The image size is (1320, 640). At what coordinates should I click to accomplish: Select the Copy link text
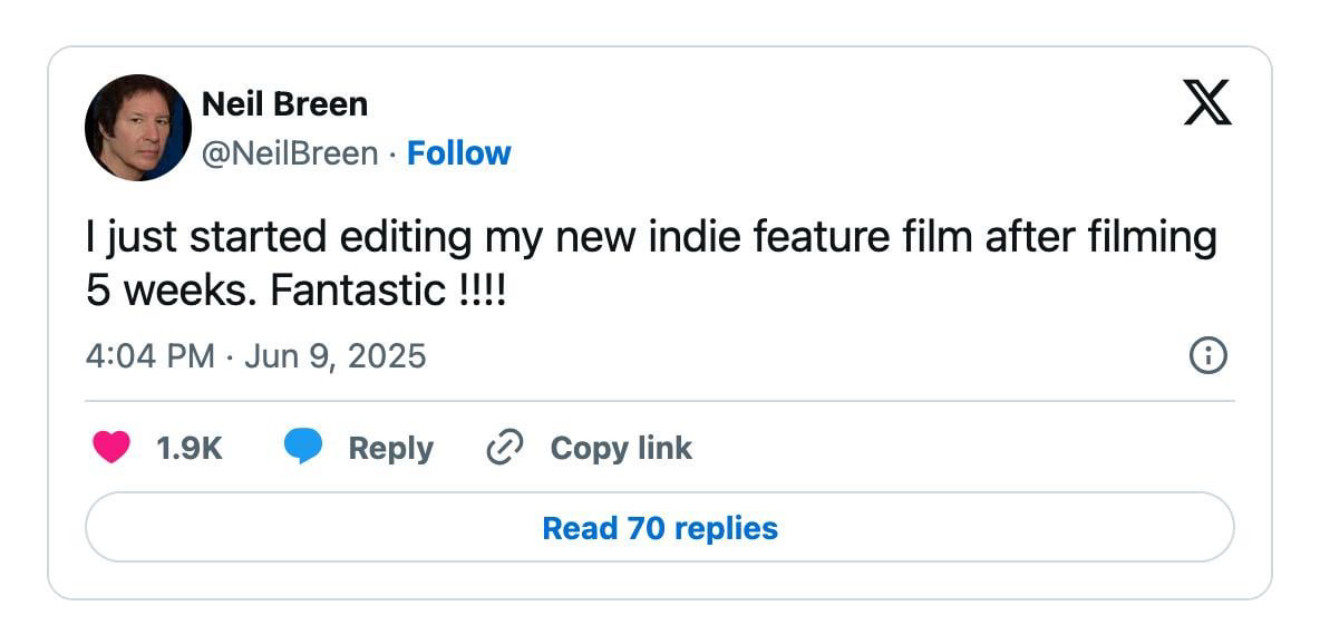pos(621,448)
